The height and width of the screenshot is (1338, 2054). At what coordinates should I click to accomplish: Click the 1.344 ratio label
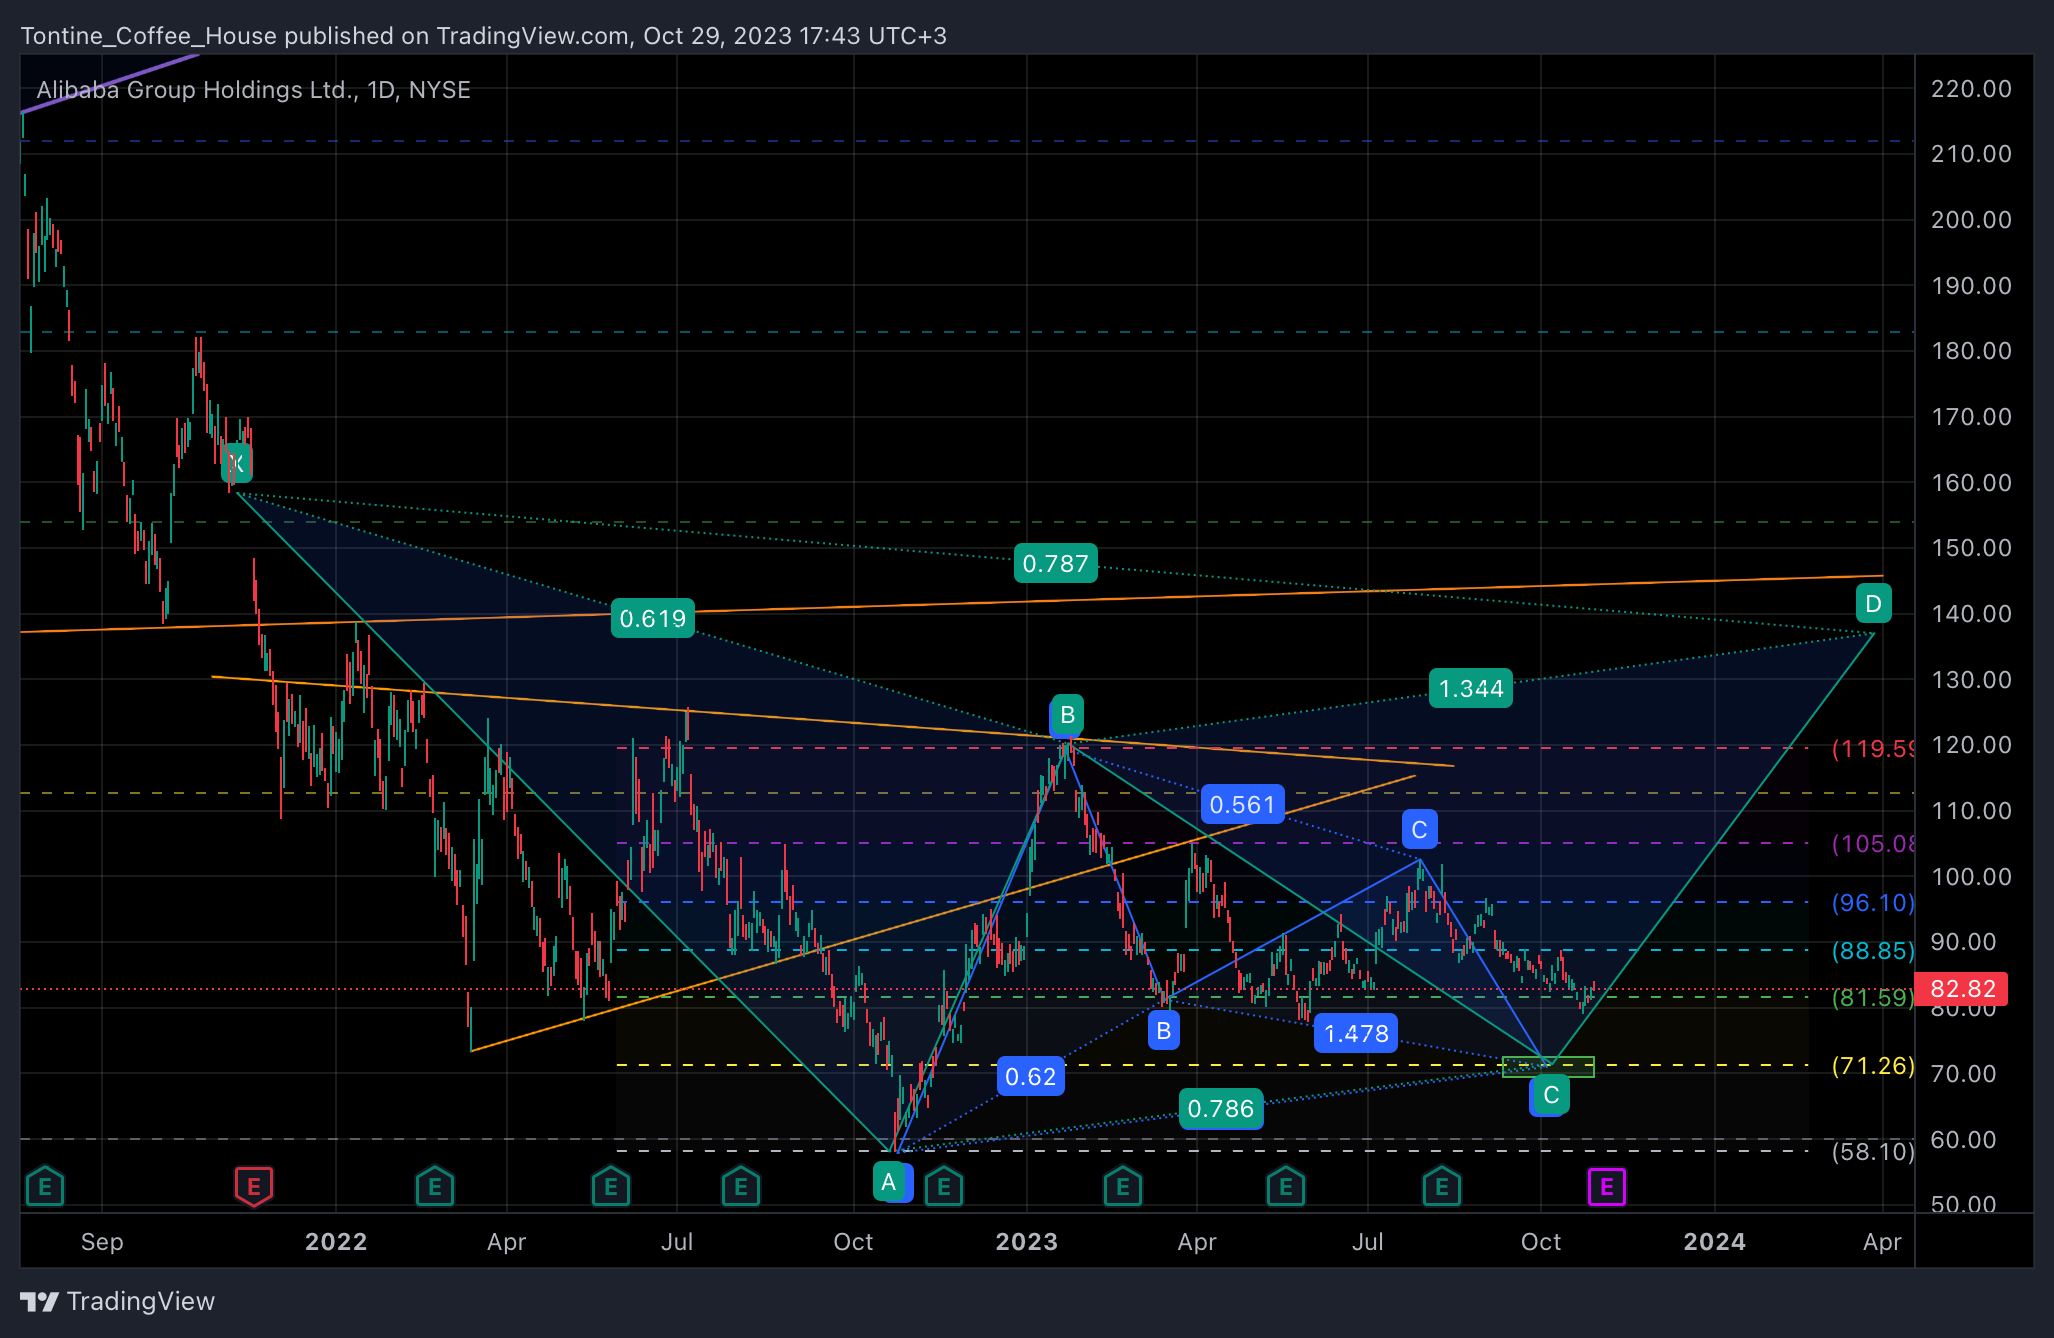coord(1471,689)
